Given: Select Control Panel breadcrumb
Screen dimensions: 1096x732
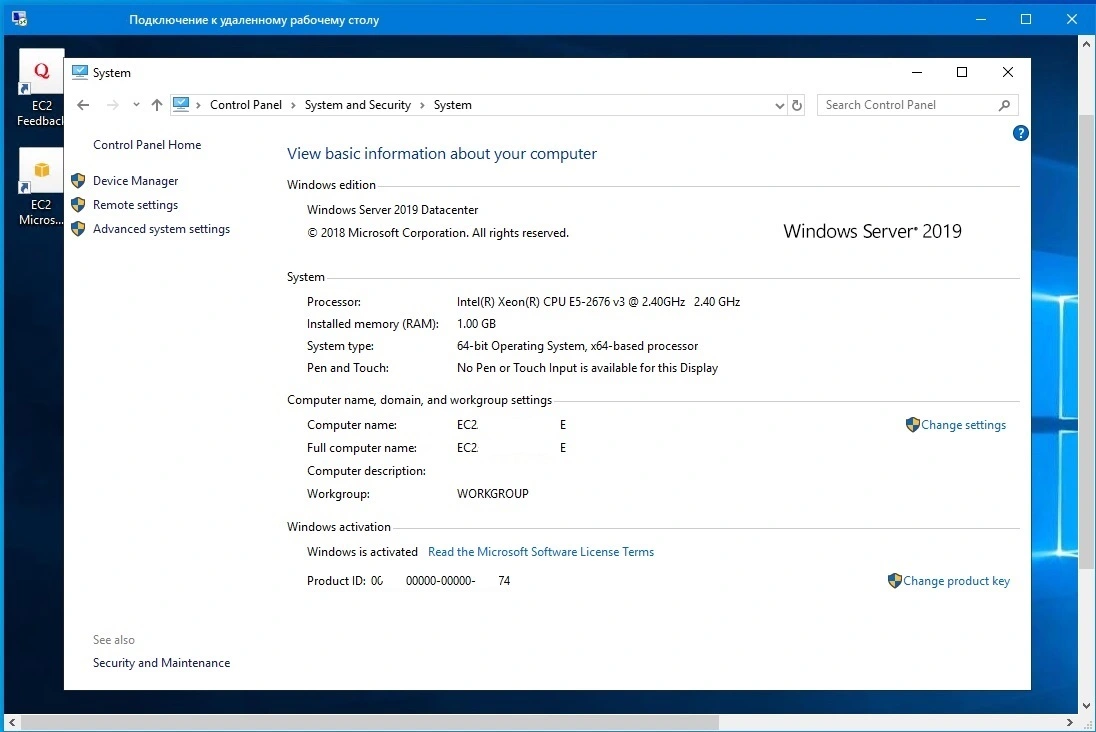Looking at the screenshot, I should click(x=246, y=105).
